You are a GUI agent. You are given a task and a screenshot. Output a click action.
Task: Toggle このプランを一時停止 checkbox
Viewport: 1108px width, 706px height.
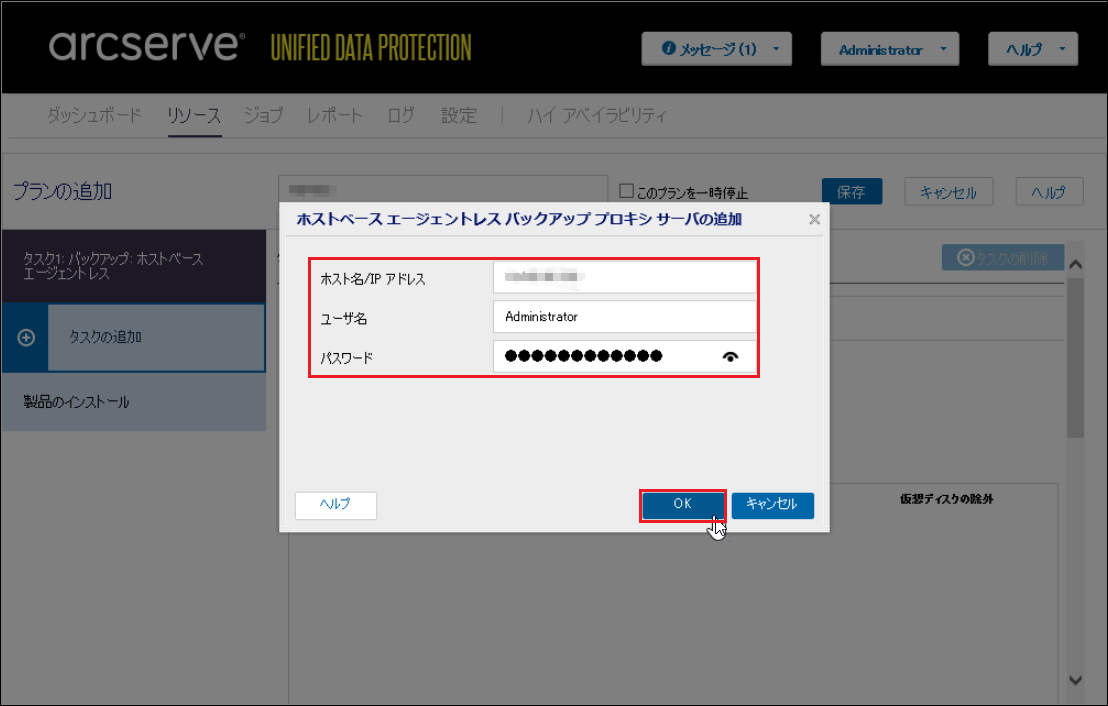click(626, 191)
